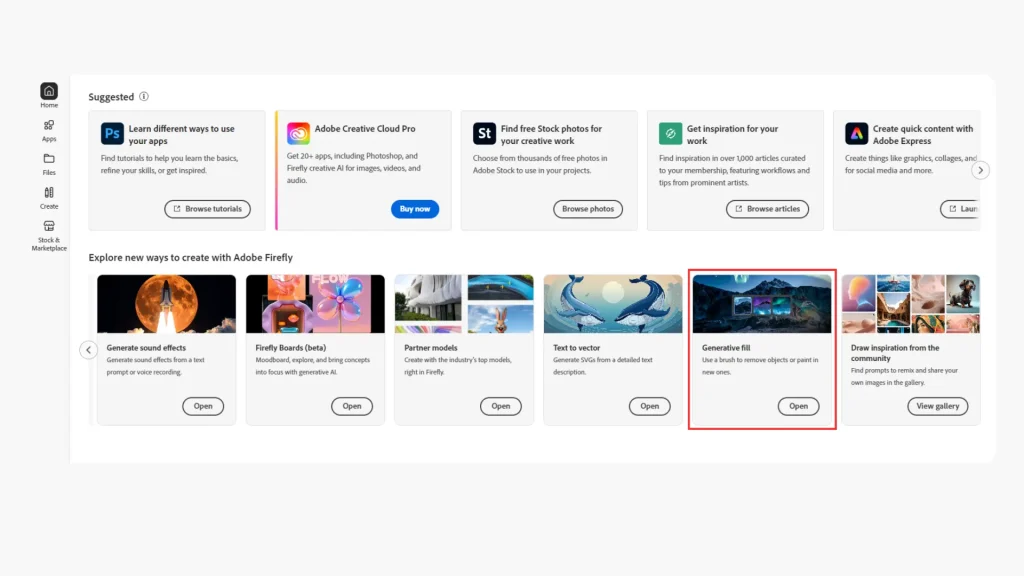The image size is (1024, 576).
Task: Click the Photoshop icon on the tutorials card
Action: point(112,131)
